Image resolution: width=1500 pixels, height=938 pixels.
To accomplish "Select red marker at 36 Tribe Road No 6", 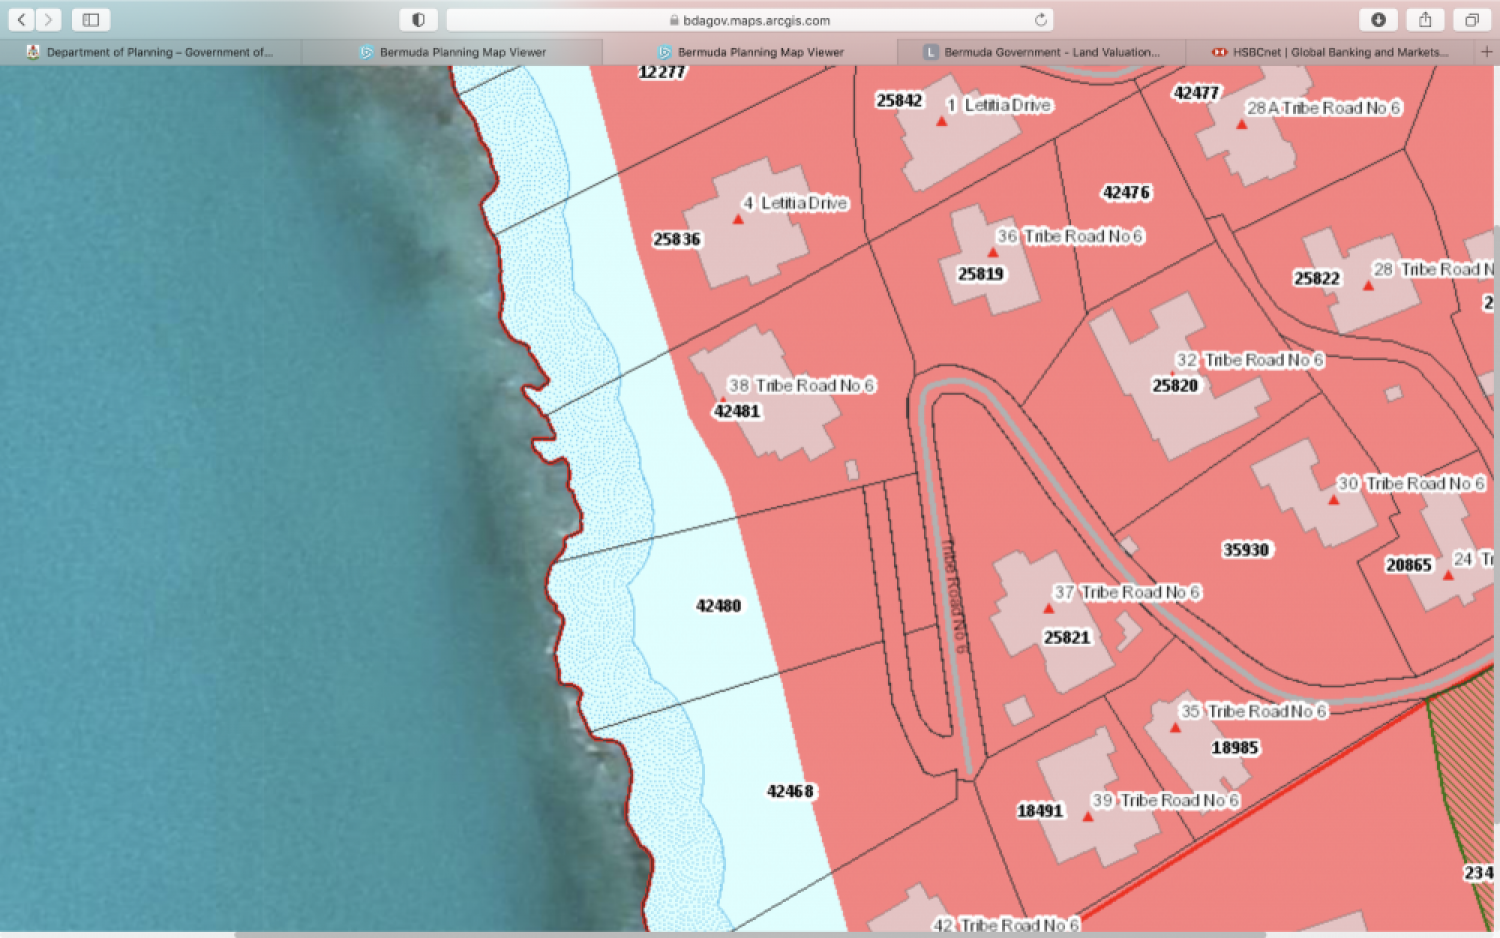I will 993,252.
